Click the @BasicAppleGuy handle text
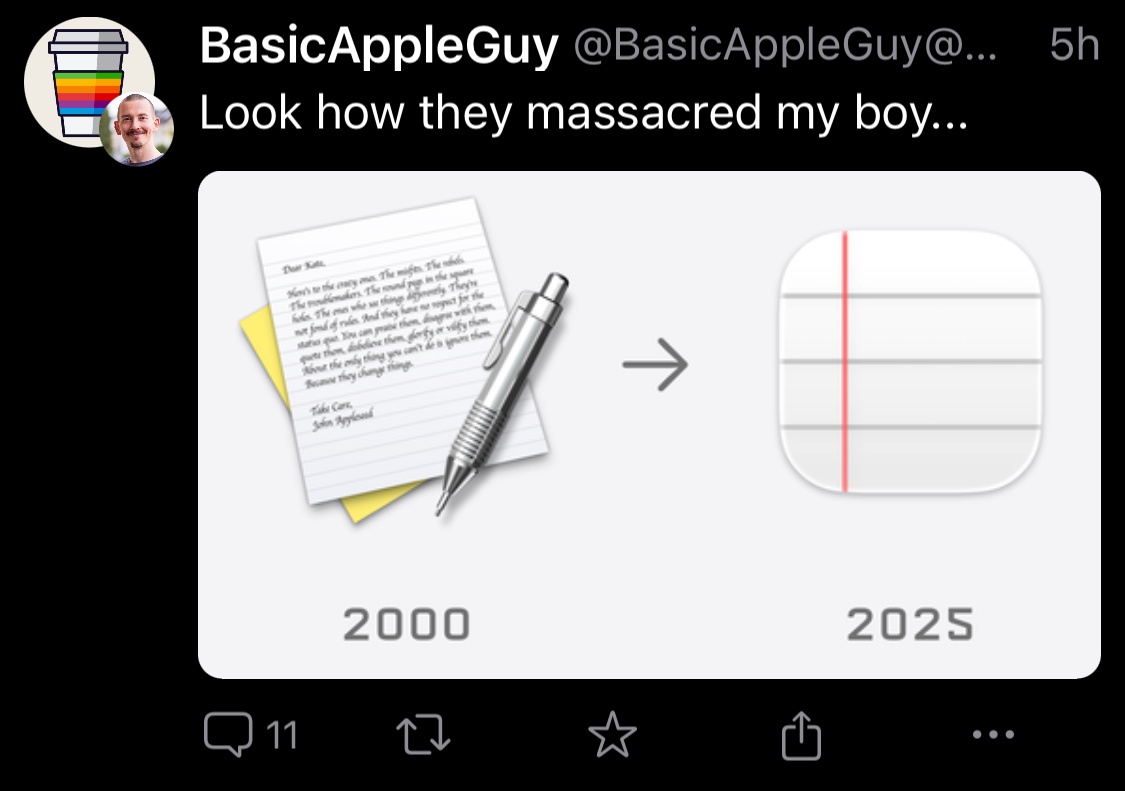The image size is (1125, 791). [x=783, y=46]
